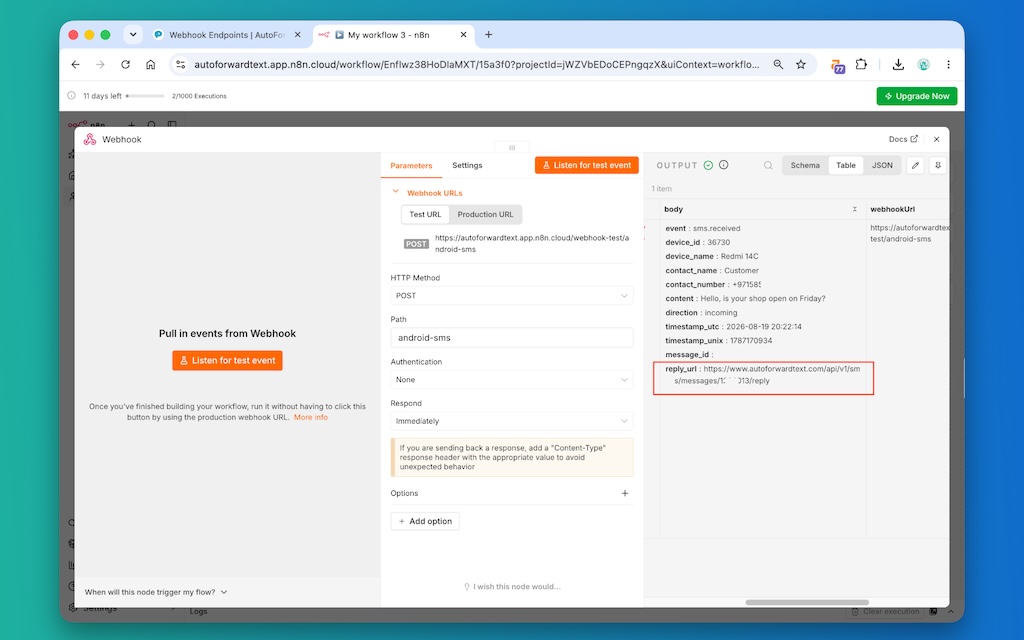The image size is (1024, 640).
Task: Open the HTTP Method dropdown
Action: (511, 296)
